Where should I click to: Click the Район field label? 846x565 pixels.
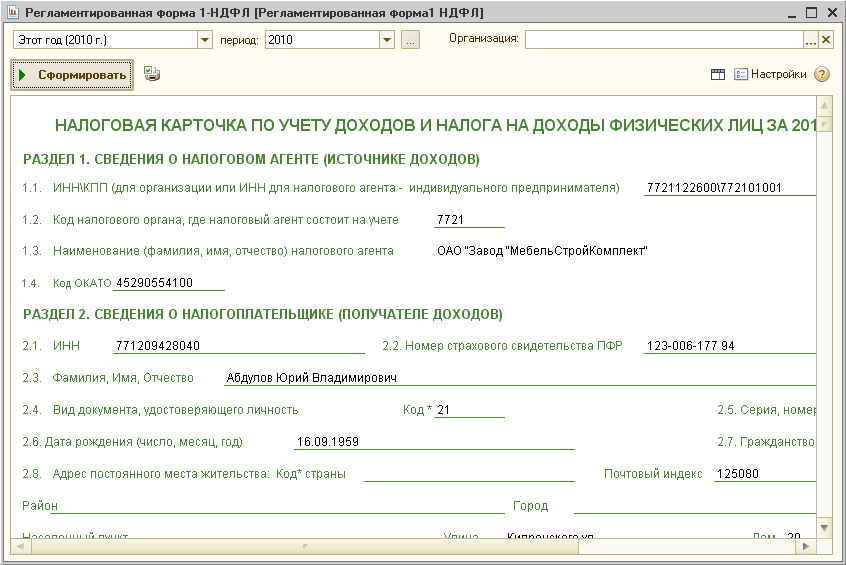pos(39,506)
